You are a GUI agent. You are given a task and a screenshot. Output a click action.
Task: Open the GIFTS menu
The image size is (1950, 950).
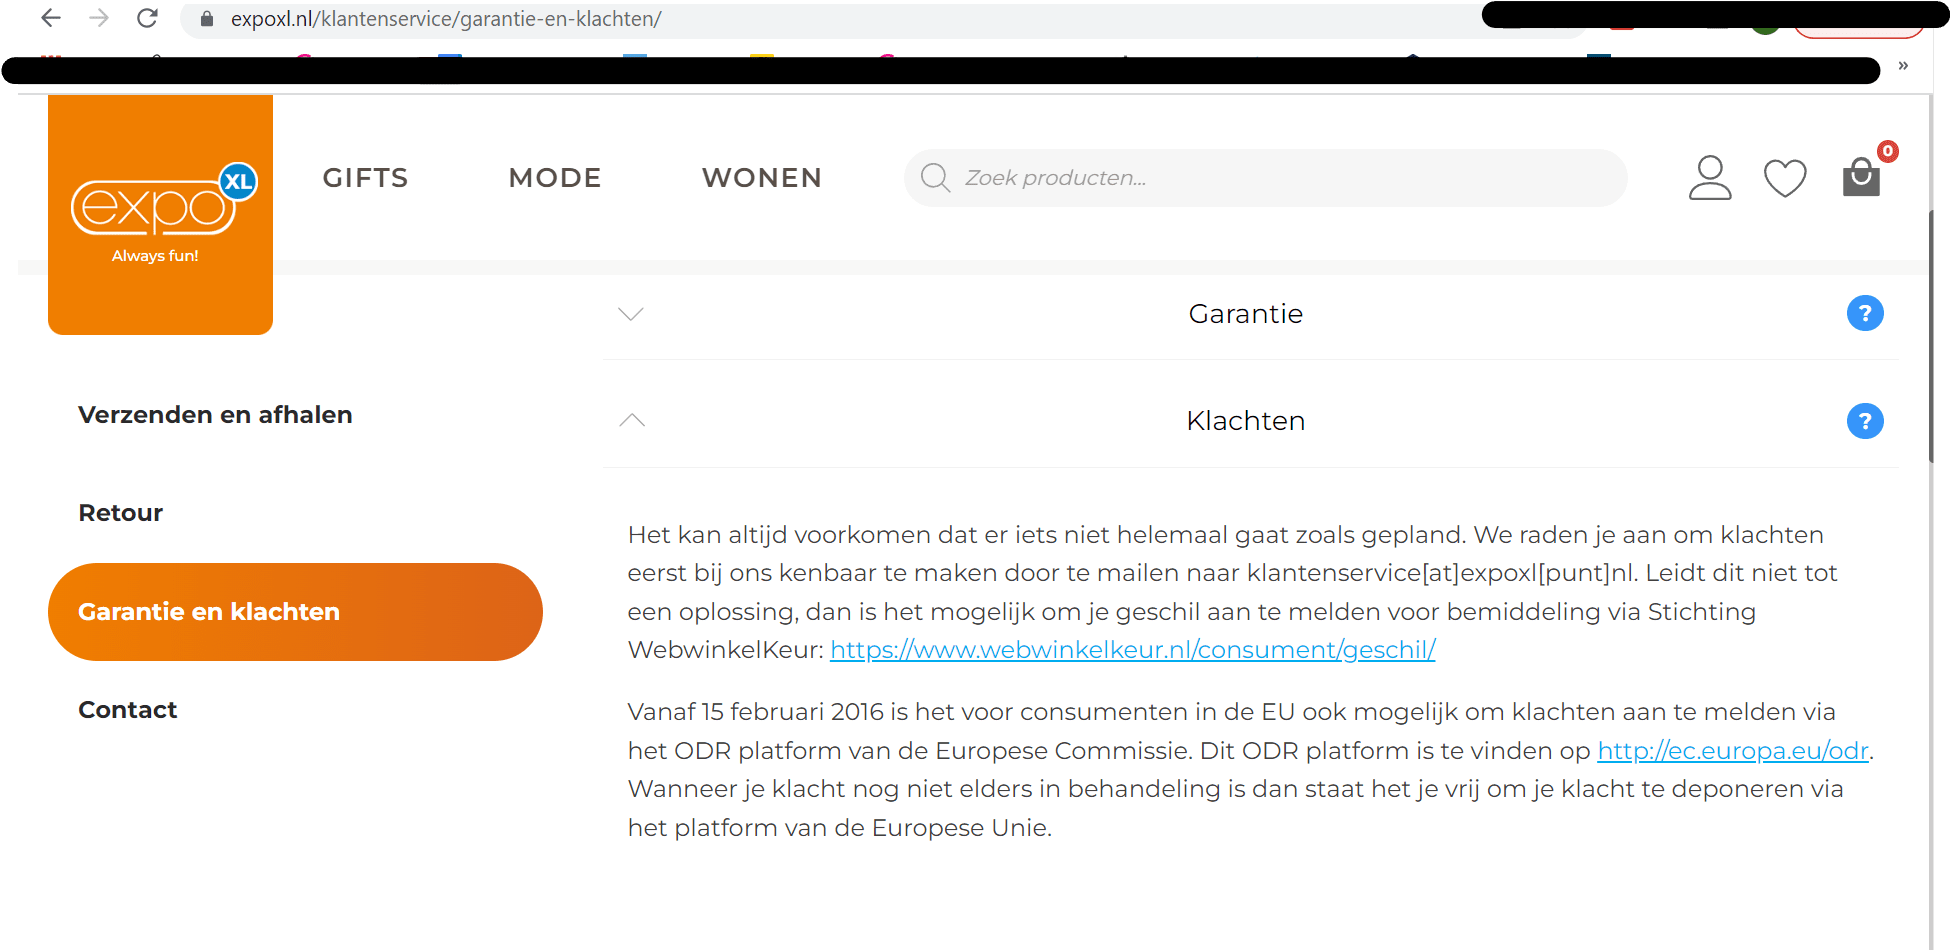365,178
